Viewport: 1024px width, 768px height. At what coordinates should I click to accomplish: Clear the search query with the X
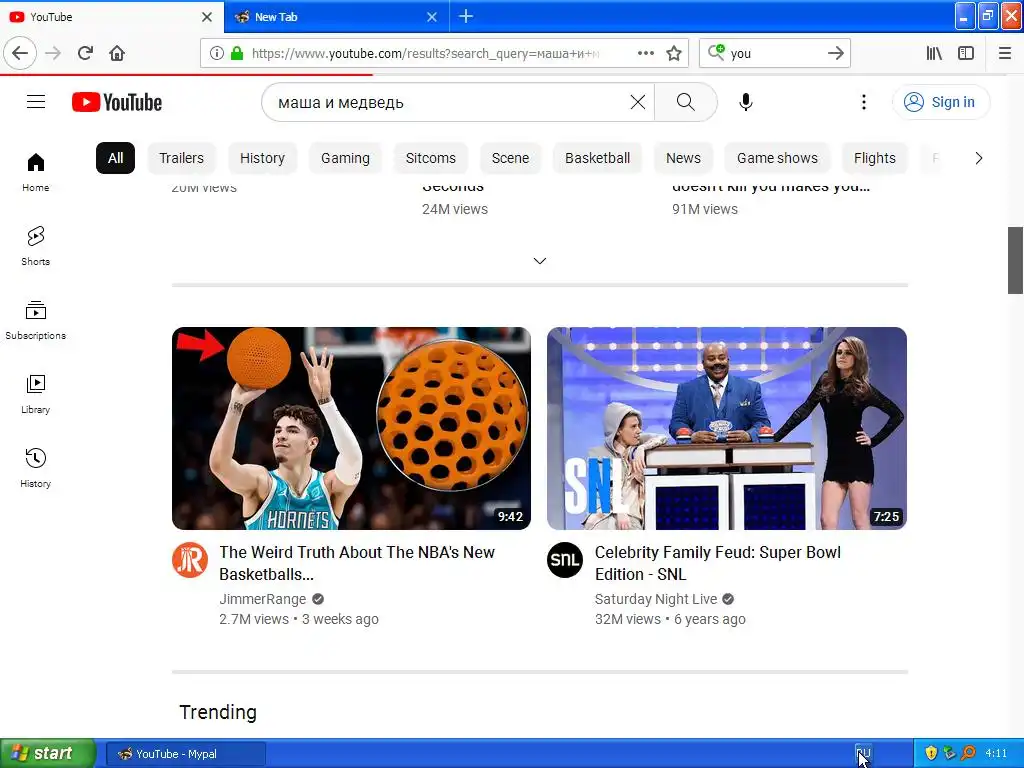[x=637, y=102]
